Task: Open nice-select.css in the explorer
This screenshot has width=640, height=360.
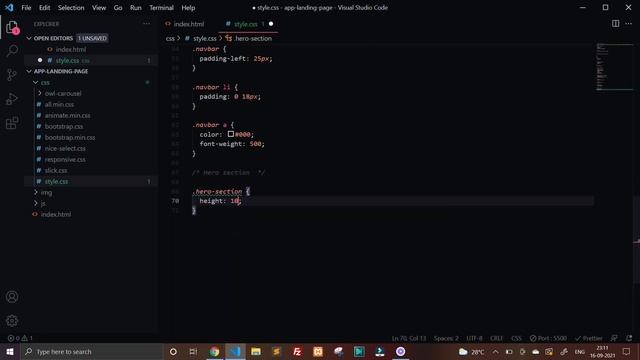Action: point(65,148)
